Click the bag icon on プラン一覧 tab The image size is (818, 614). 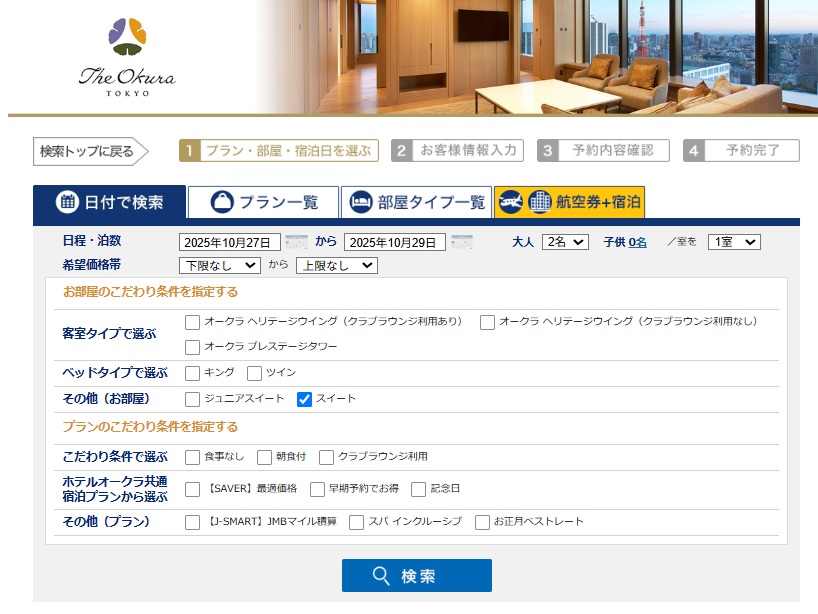(222, 202)
